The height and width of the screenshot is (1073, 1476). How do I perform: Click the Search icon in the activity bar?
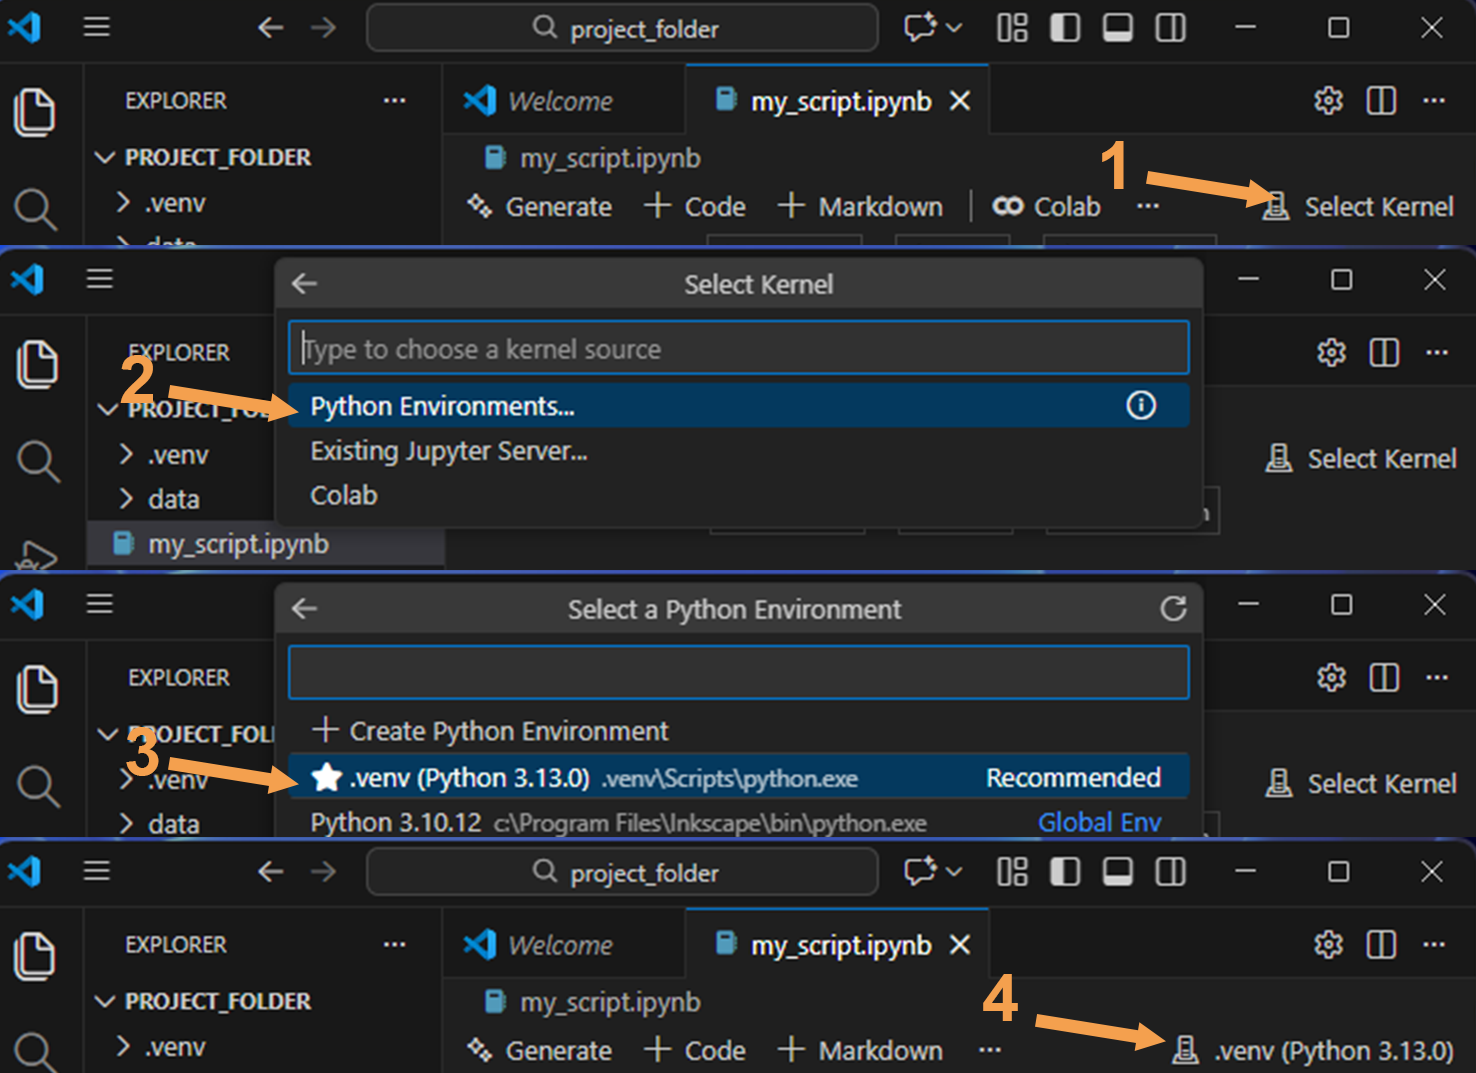[x=38, y=210]
